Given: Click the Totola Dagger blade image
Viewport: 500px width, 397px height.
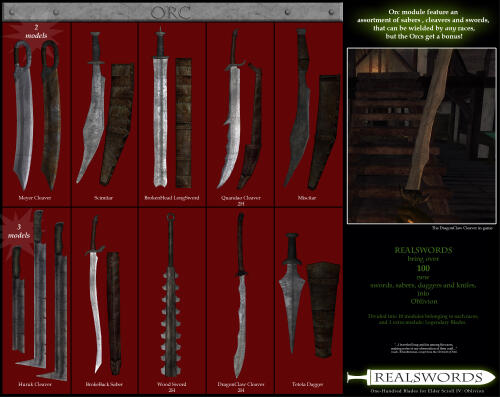Looking at the screenshot, I should [292, 293].
